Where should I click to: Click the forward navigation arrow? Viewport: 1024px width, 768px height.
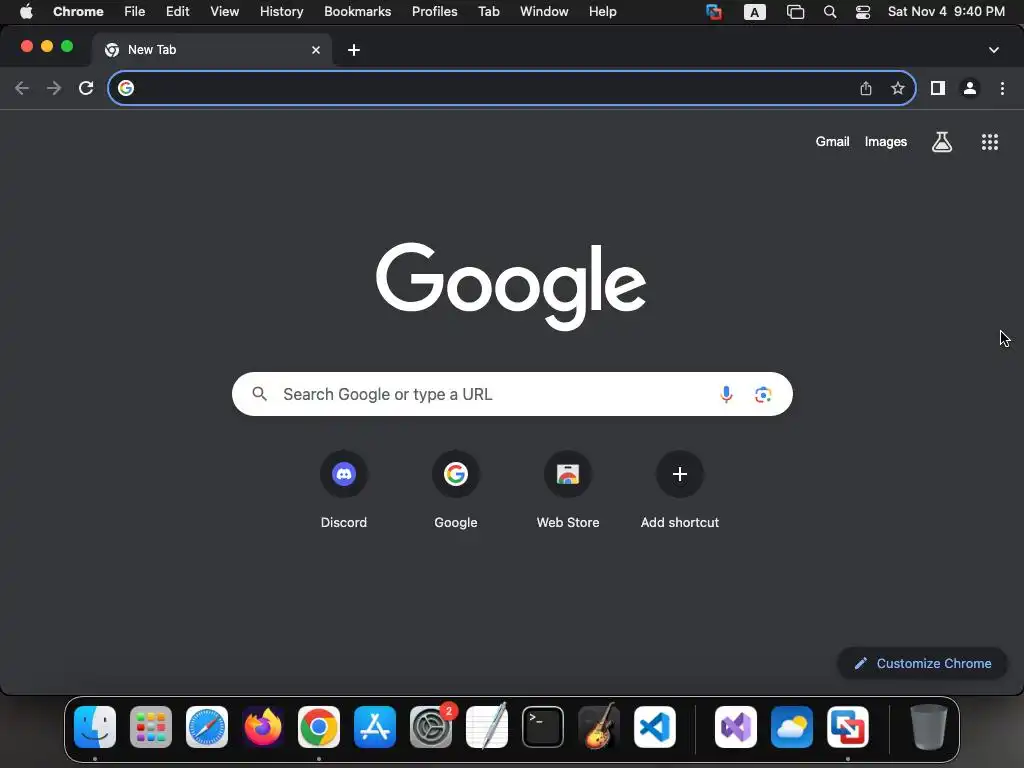[54, 88]
